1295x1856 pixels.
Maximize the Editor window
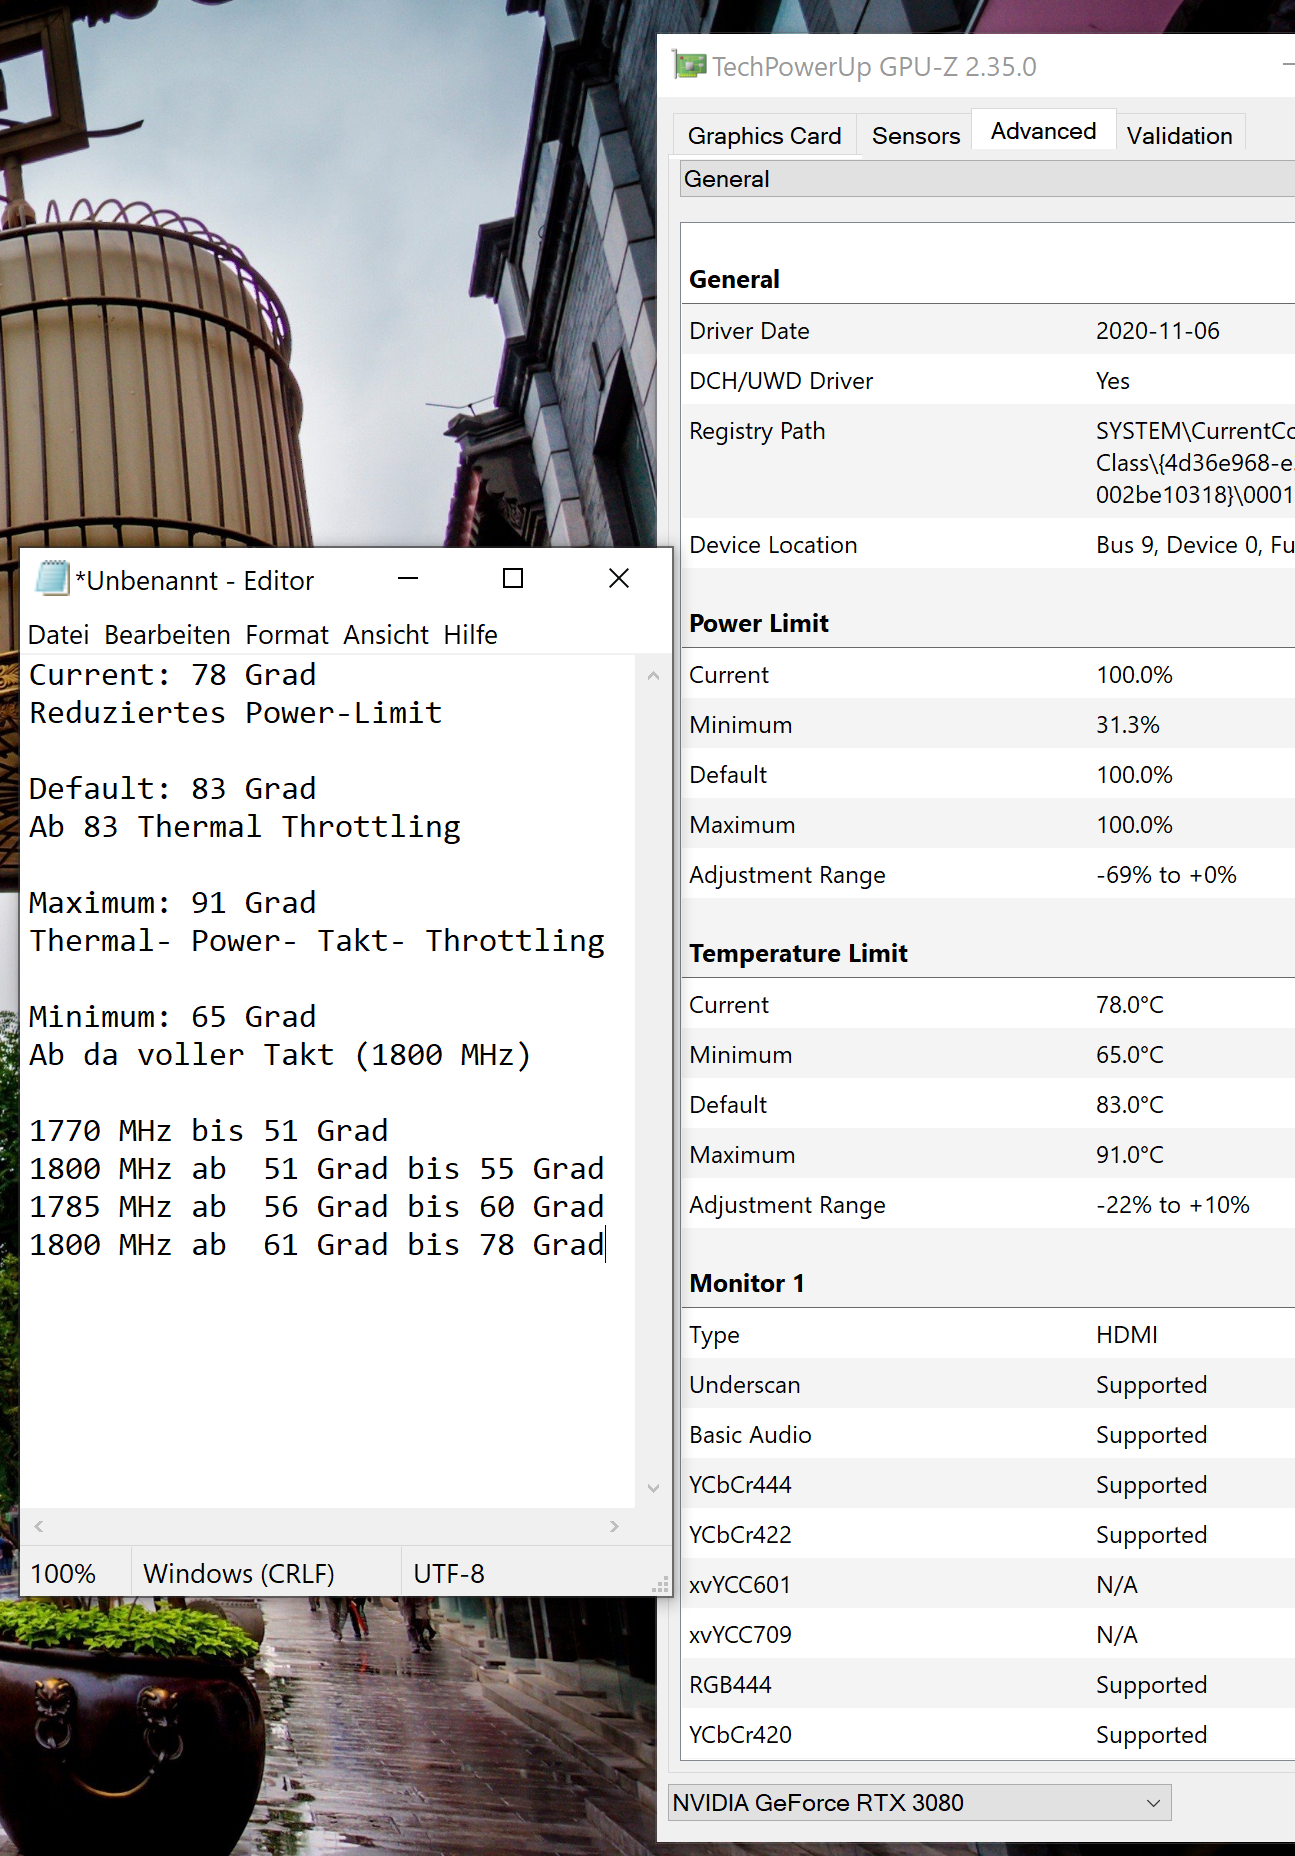(x=513, y=579)
